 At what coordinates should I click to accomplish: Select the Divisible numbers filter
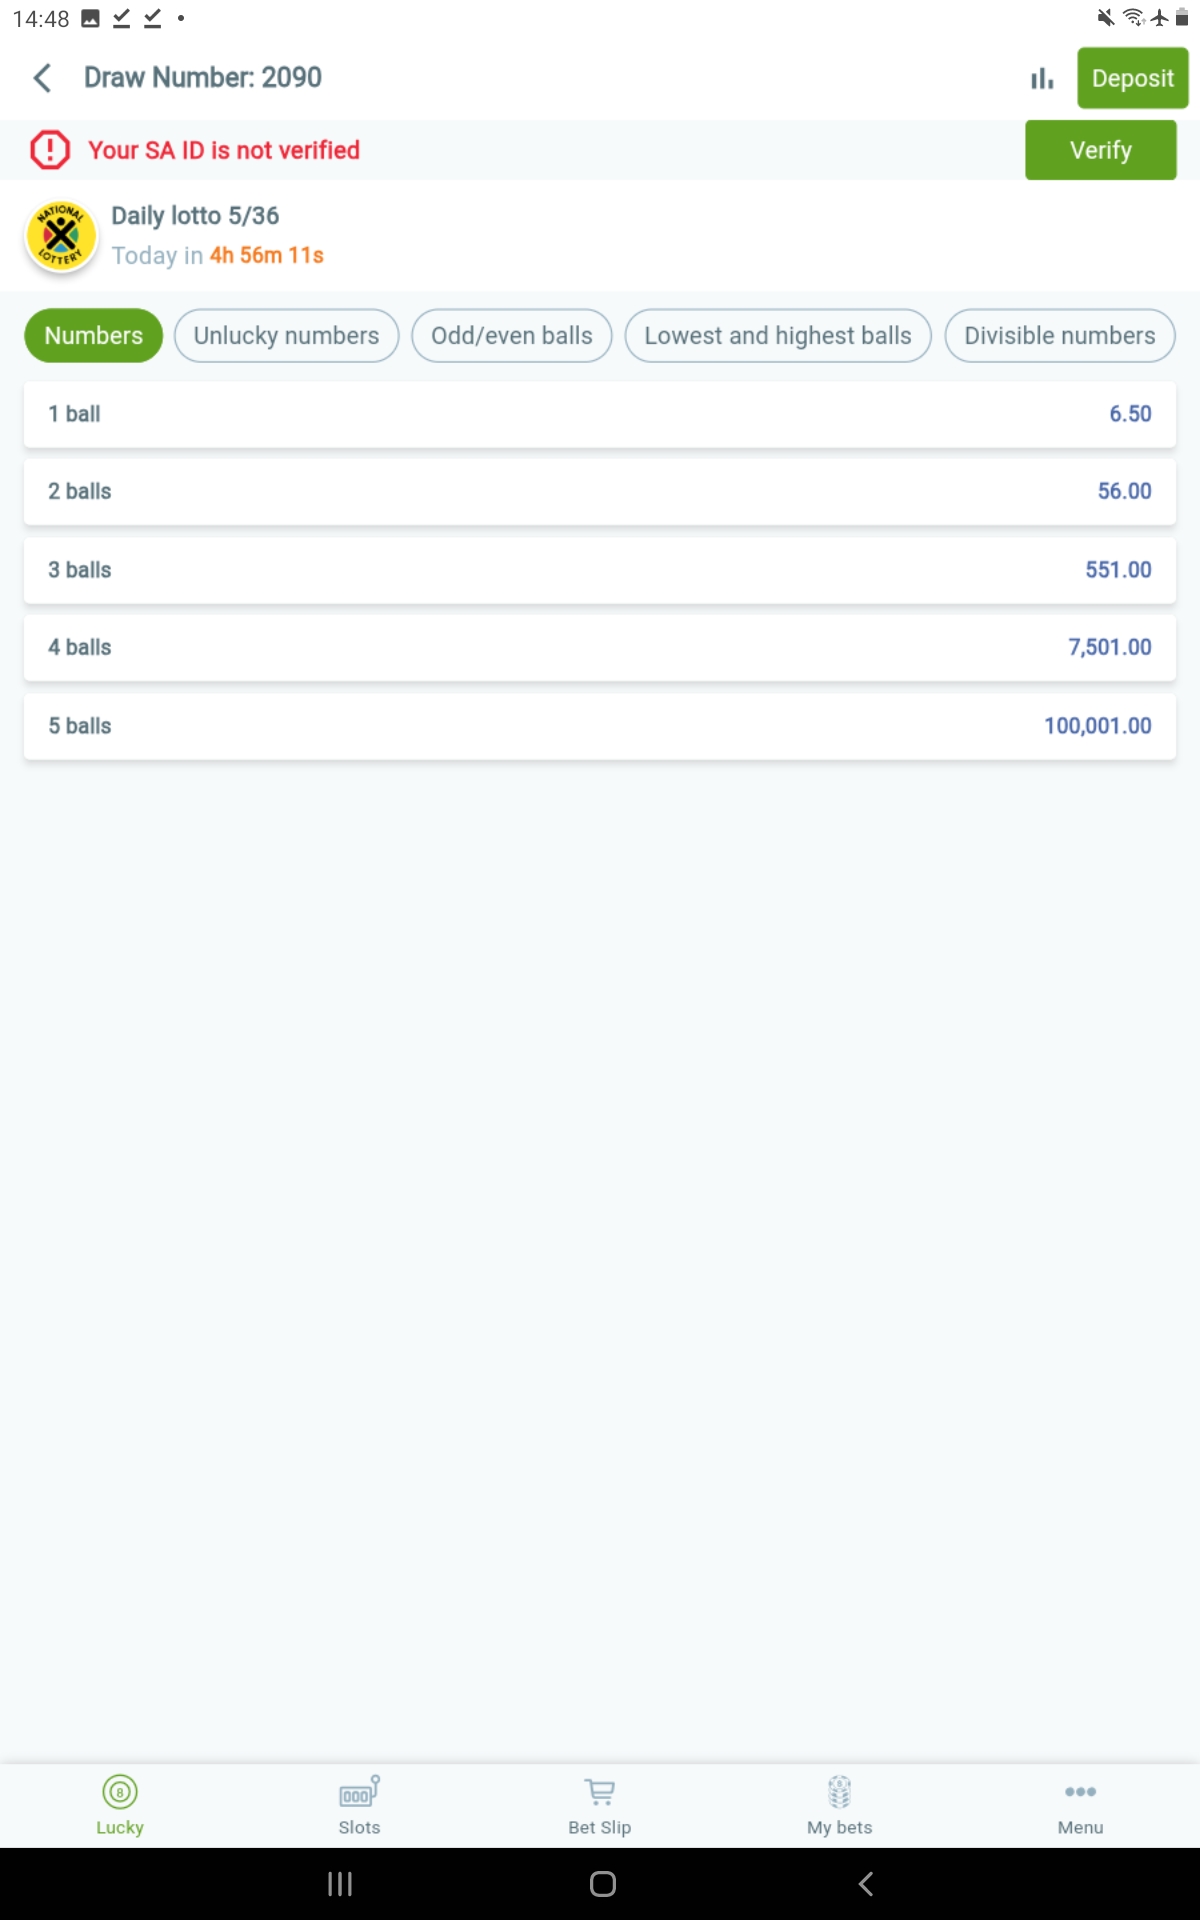[1059, 335]
